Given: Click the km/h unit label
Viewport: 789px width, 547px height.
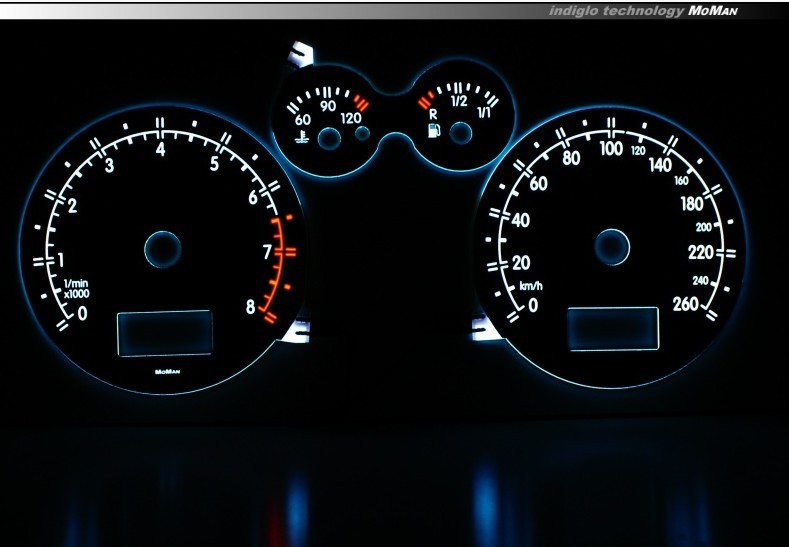Looking at the screenshot, I should coord(530,286).
